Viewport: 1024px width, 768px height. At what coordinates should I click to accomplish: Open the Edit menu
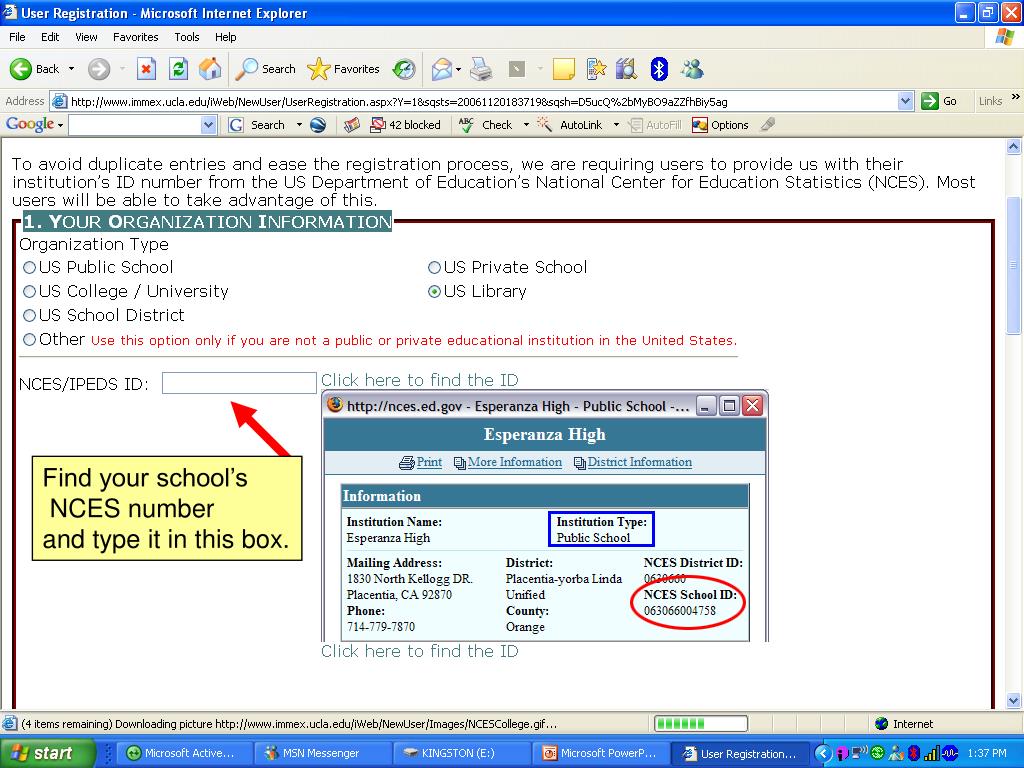click(50, 37)
